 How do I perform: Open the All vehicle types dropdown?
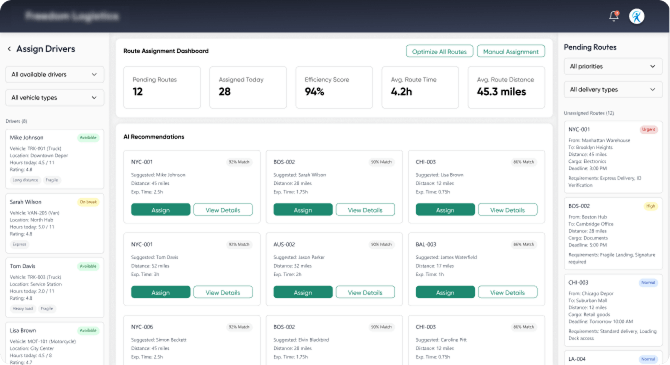coord(55,97)
